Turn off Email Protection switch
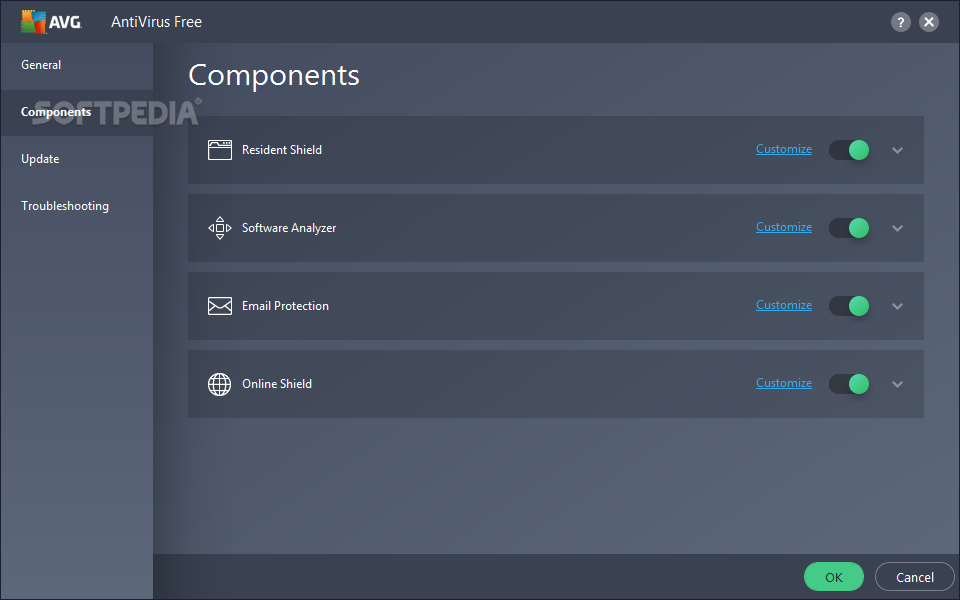The height and width of the screenshot is (600, 960). (x=849, y=306)
